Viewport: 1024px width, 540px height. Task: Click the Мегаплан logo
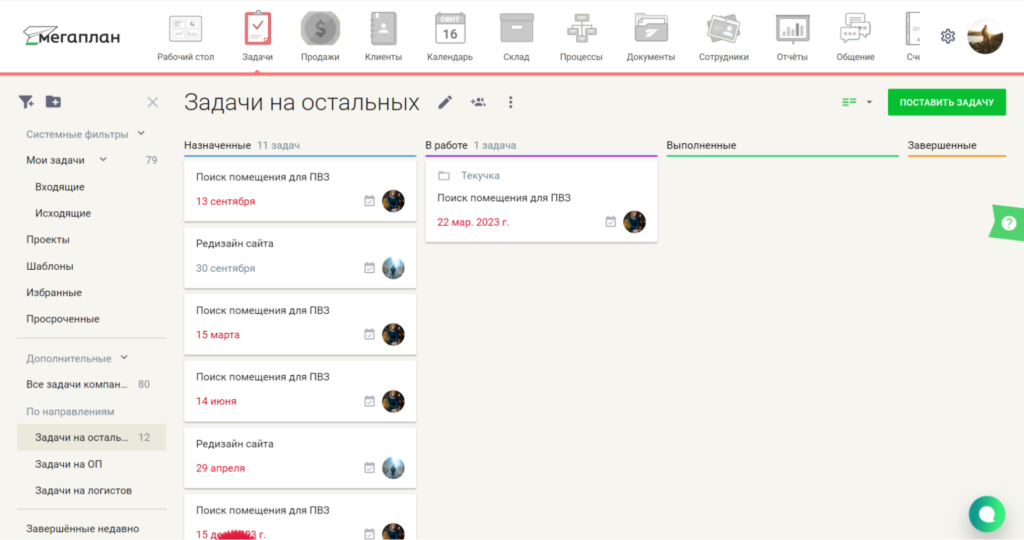pos(72,36)
